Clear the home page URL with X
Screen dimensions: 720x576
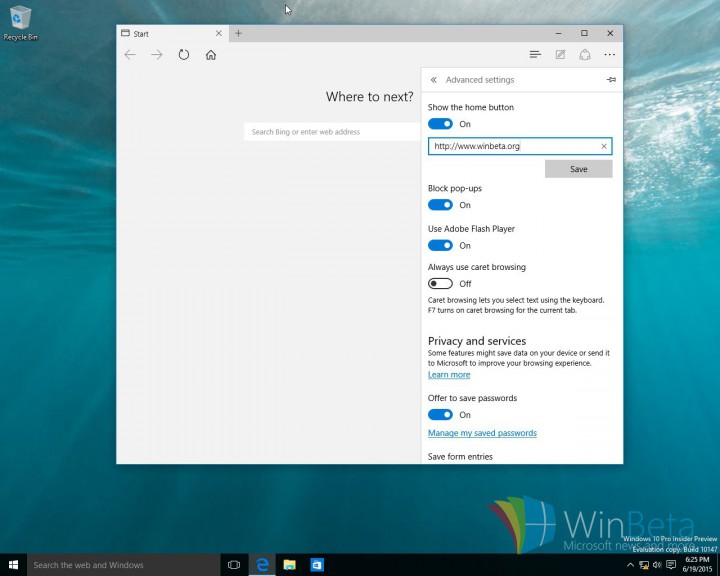pos(604,146)
